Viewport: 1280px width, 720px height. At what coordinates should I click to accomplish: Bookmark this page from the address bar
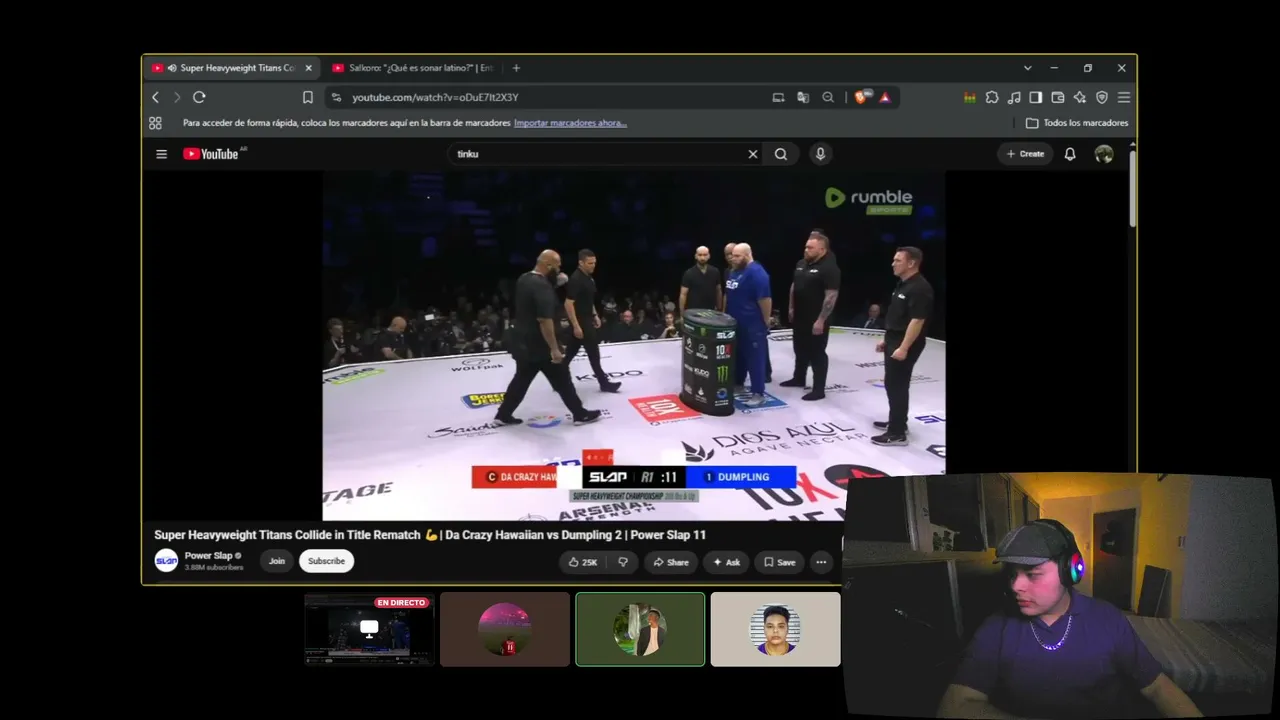(x=308, y=97)
